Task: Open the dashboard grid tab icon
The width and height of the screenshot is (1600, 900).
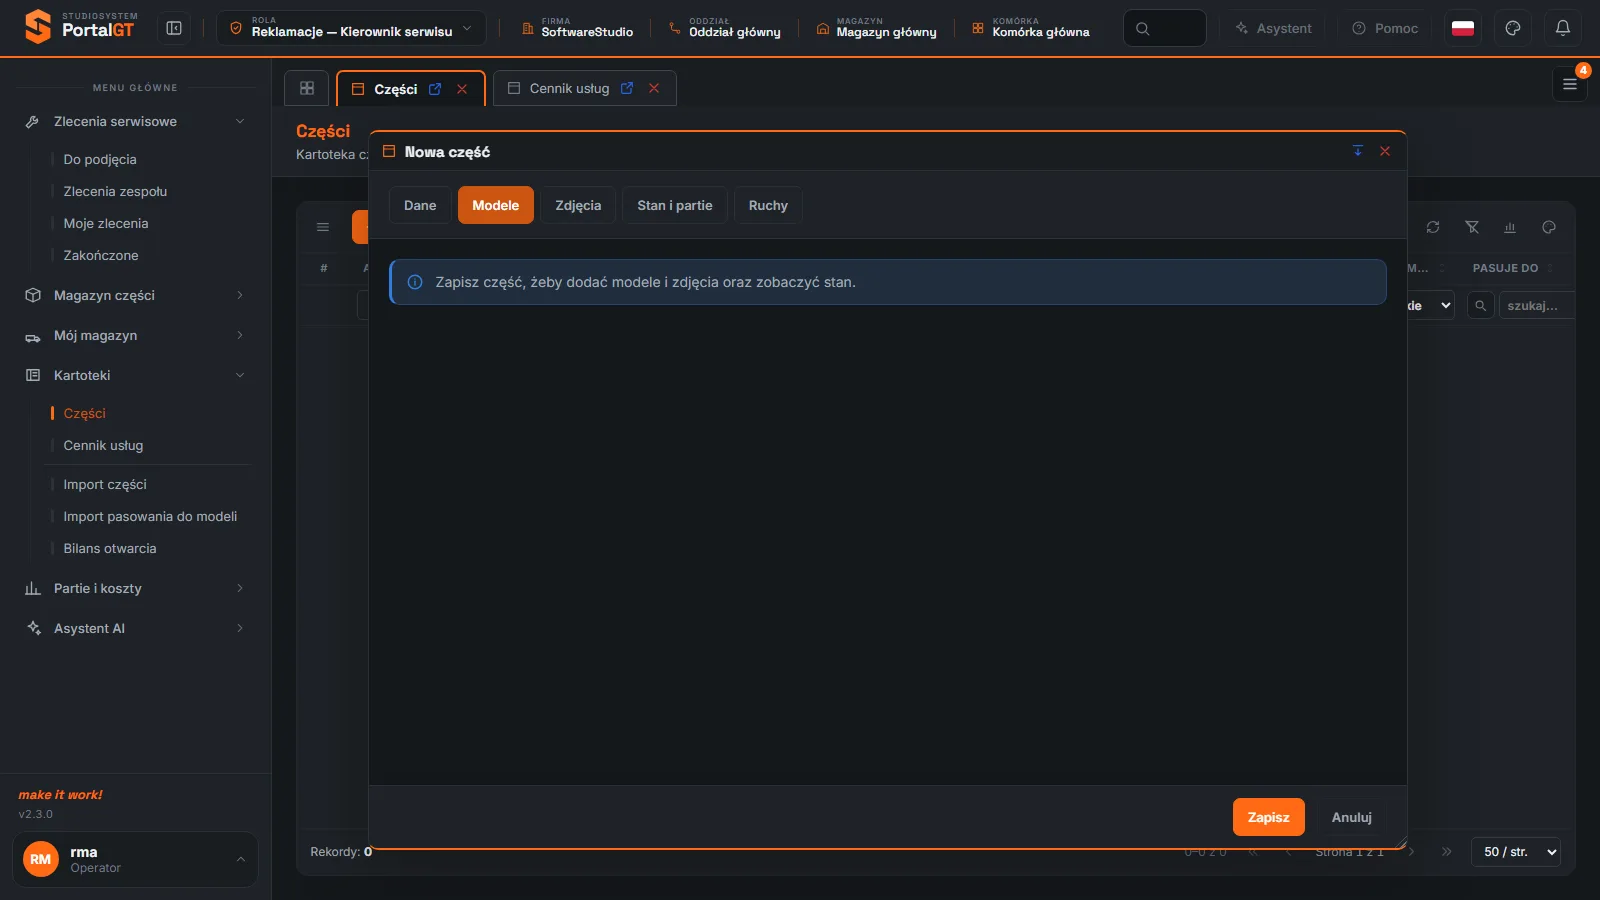Action: pyautogui.click(x=307, y=88)
